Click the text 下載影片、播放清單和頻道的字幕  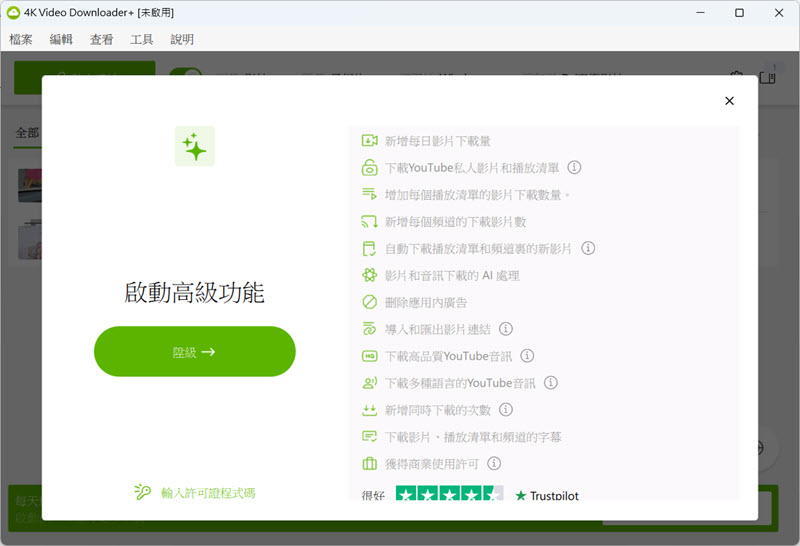[473, 437]
